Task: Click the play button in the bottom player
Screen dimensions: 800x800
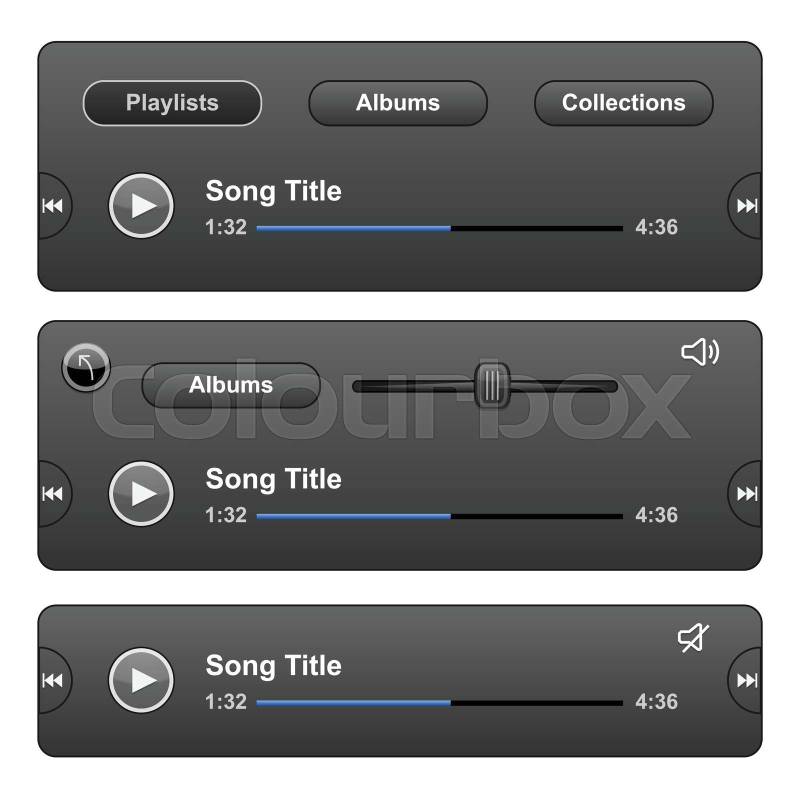Action: (x=141, y=680)
